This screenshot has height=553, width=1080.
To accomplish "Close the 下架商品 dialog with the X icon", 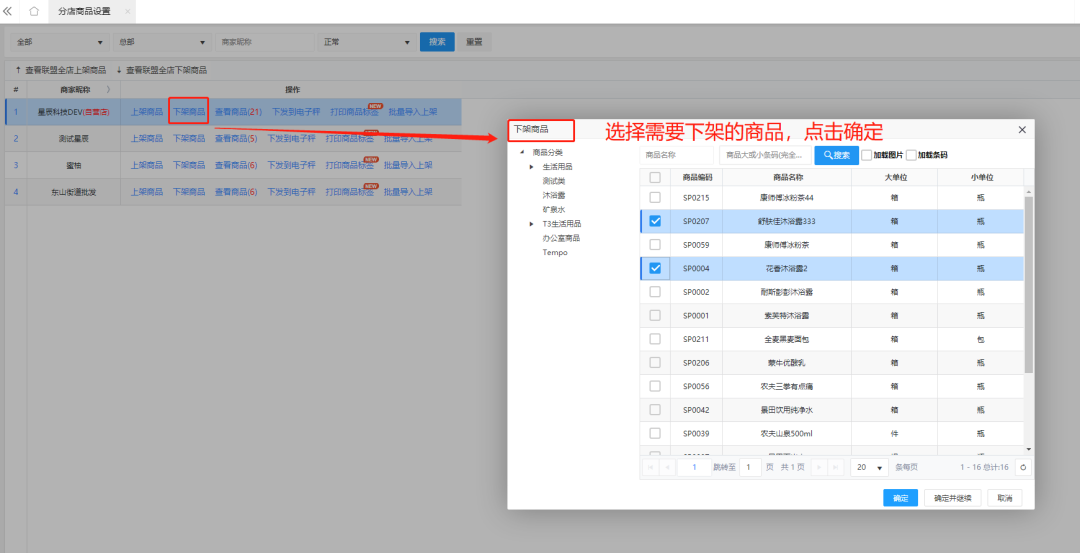I will [x=1022, y=130].
